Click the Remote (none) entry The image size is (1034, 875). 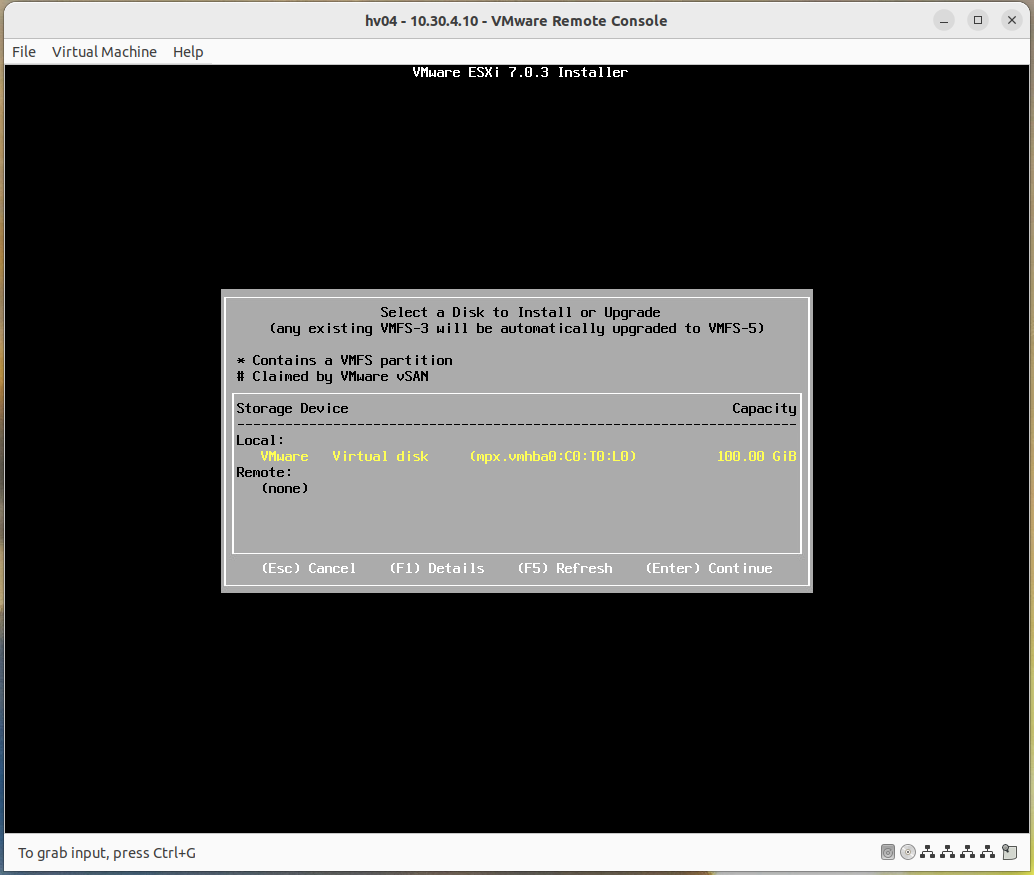tap(284, 488)
